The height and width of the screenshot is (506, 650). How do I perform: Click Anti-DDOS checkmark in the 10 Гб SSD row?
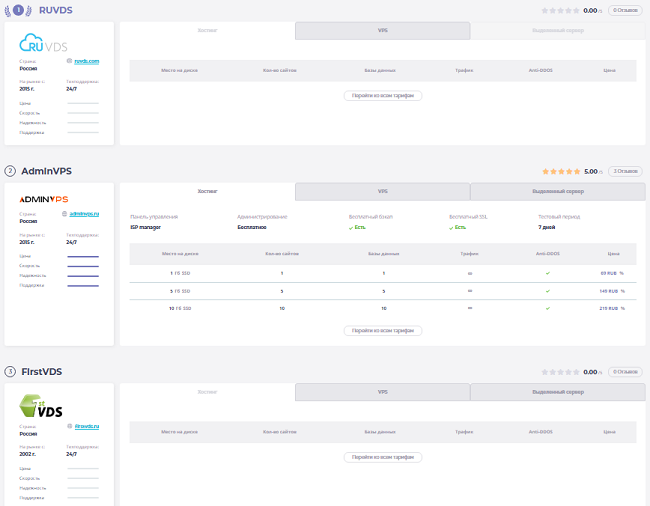548,308
